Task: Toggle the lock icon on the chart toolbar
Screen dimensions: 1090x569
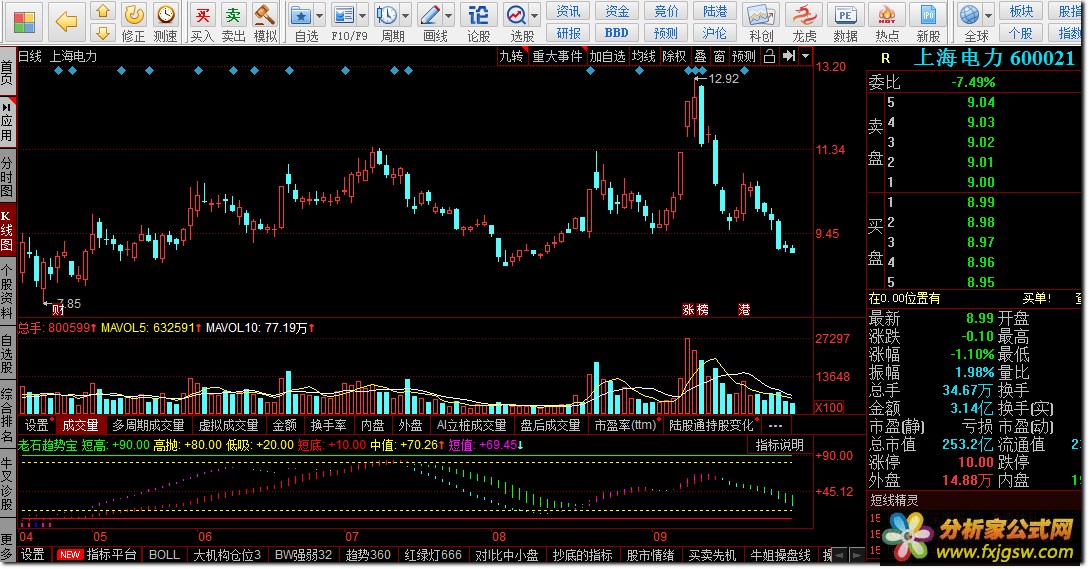Action: (770, 56)
